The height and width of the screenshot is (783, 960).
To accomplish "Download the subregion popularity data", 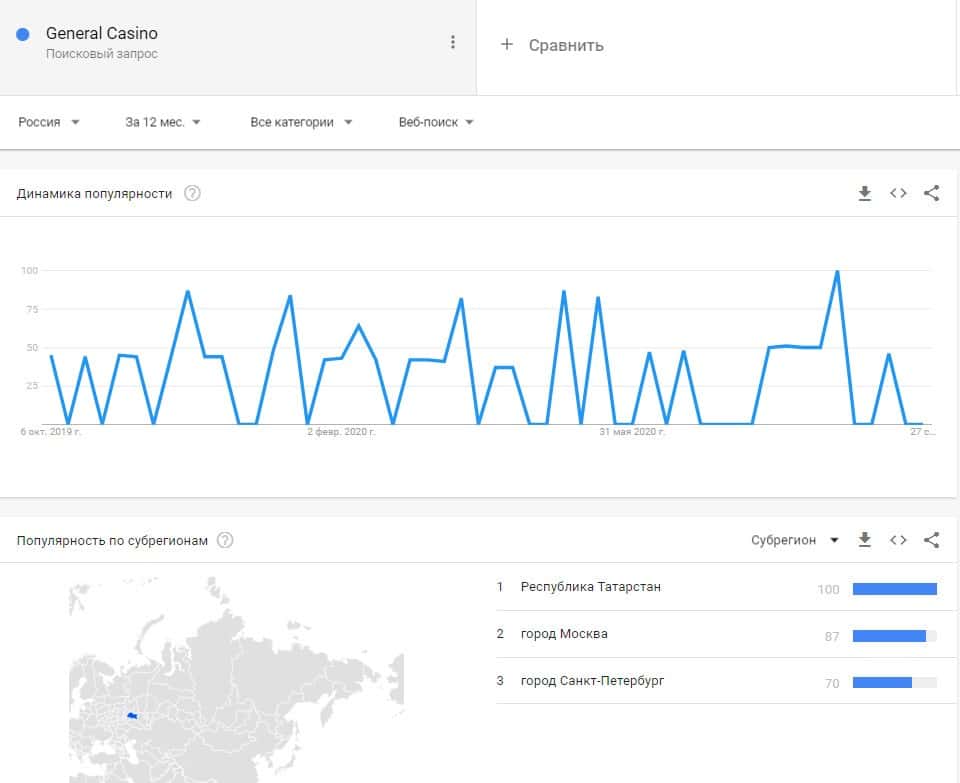I will click(865, 540).
